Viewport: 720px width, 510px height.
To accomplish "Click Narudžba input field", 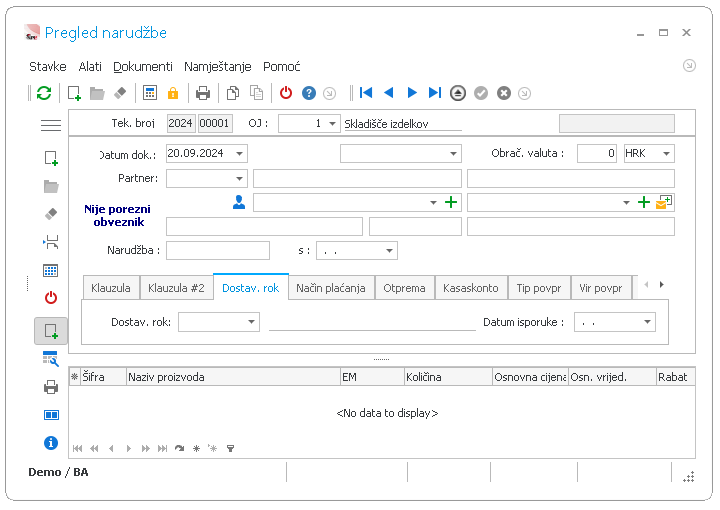I will pos(218,251).
